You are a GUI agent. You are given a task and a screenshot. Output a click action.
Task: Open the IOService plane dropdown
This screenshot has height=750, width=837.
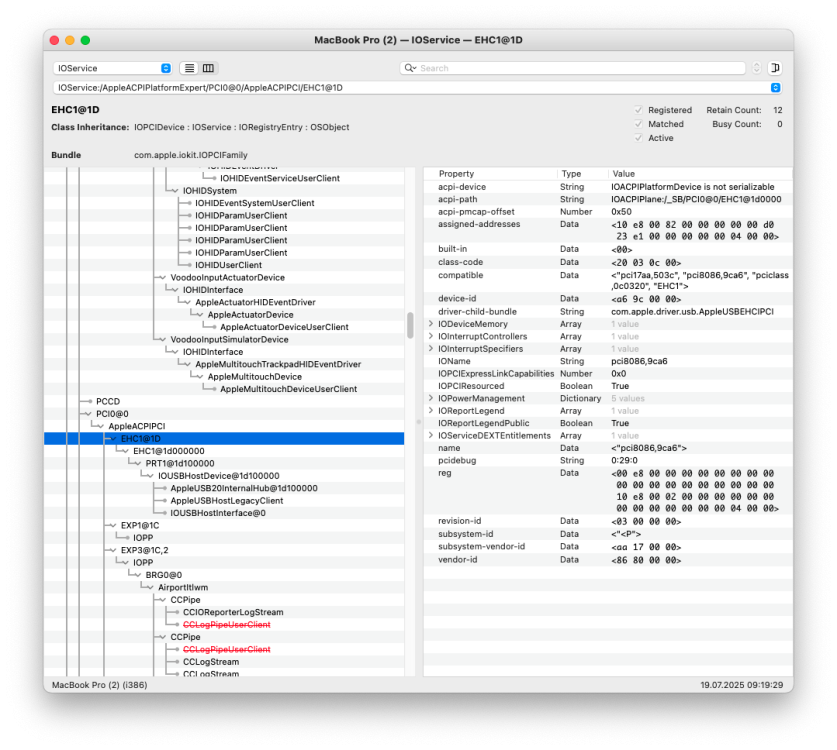(113, 68)
